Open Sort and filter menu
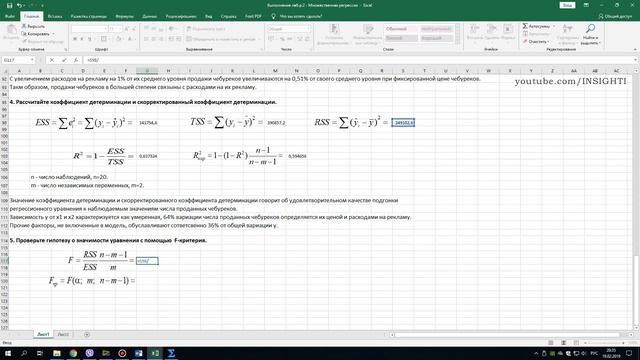The width and height of the screenshot is (640, 360). pos(567,34)
